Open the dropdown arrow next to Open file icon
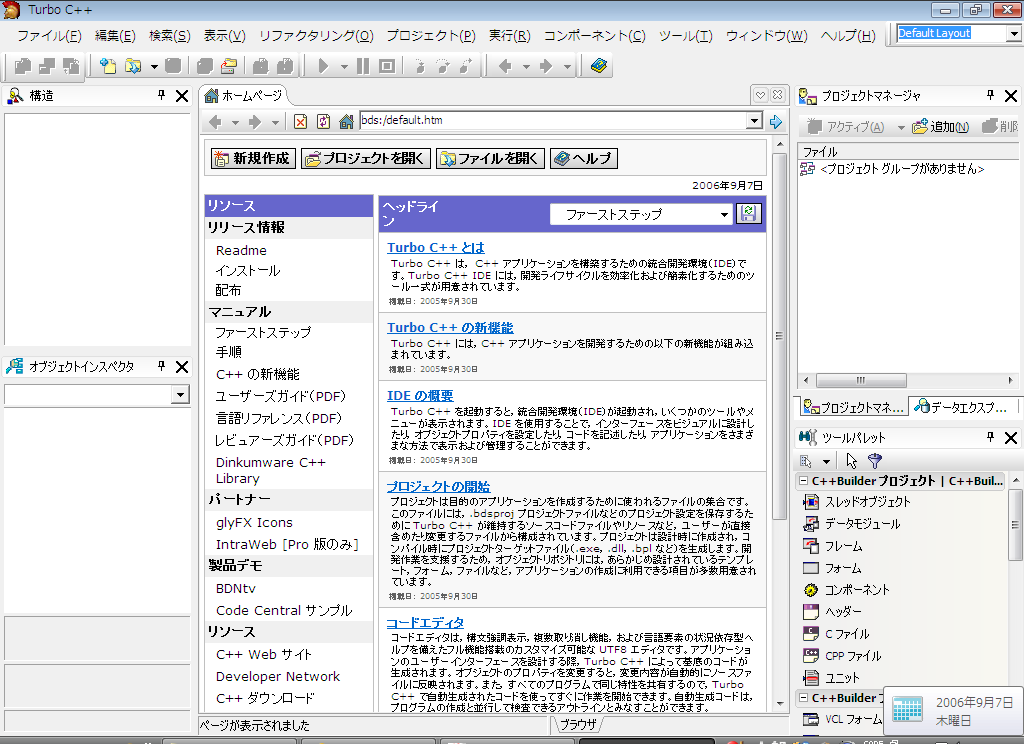1024x744 pixels. (x=154, y=66)
